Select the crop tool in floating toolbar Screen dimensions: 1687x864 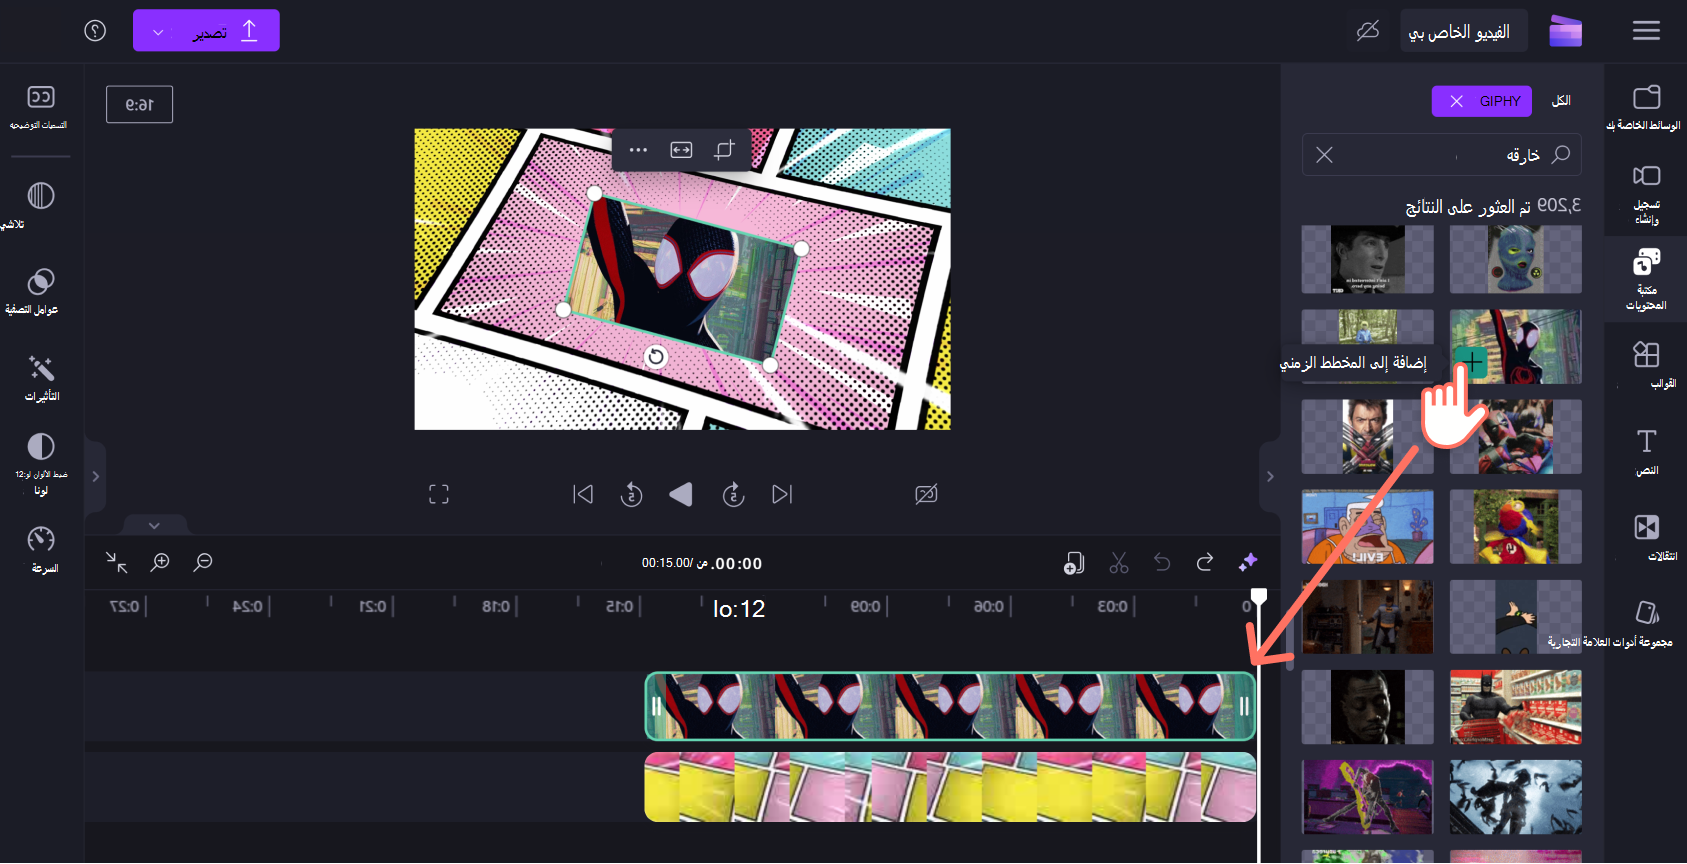point(724,150)
